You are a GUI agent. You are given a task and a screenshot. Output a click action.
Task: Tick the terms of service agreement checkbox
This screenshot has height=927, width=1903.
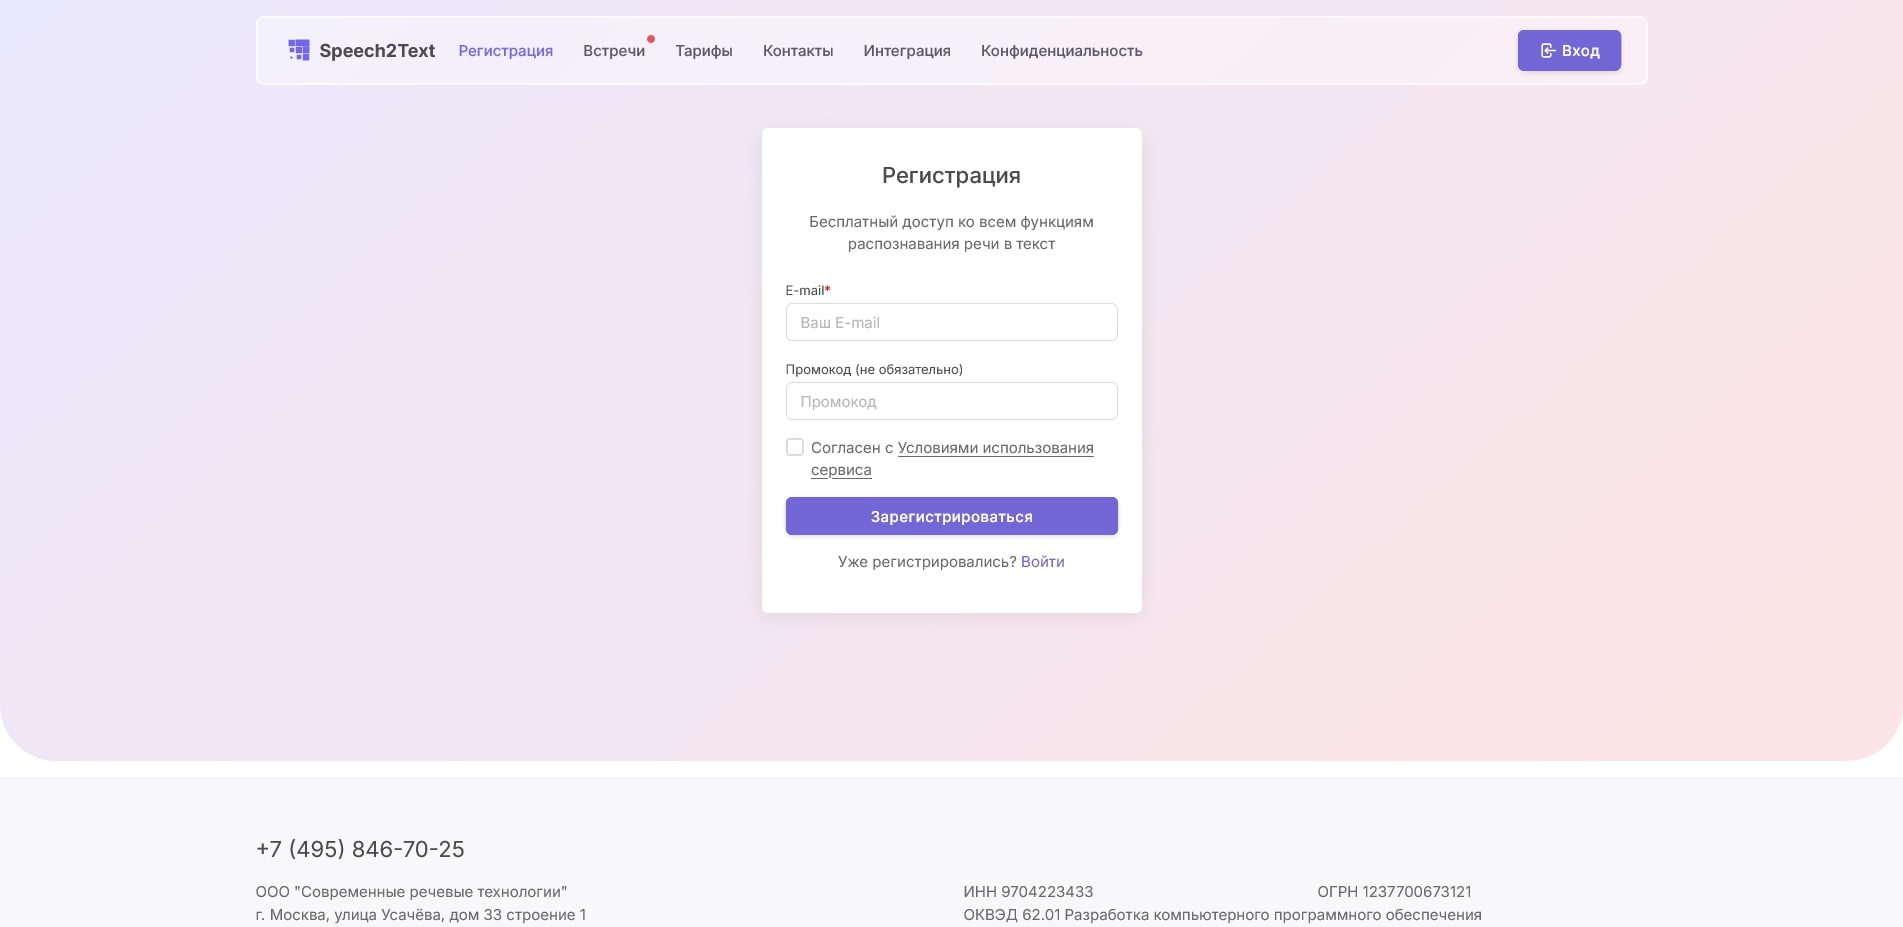point(795,447)
